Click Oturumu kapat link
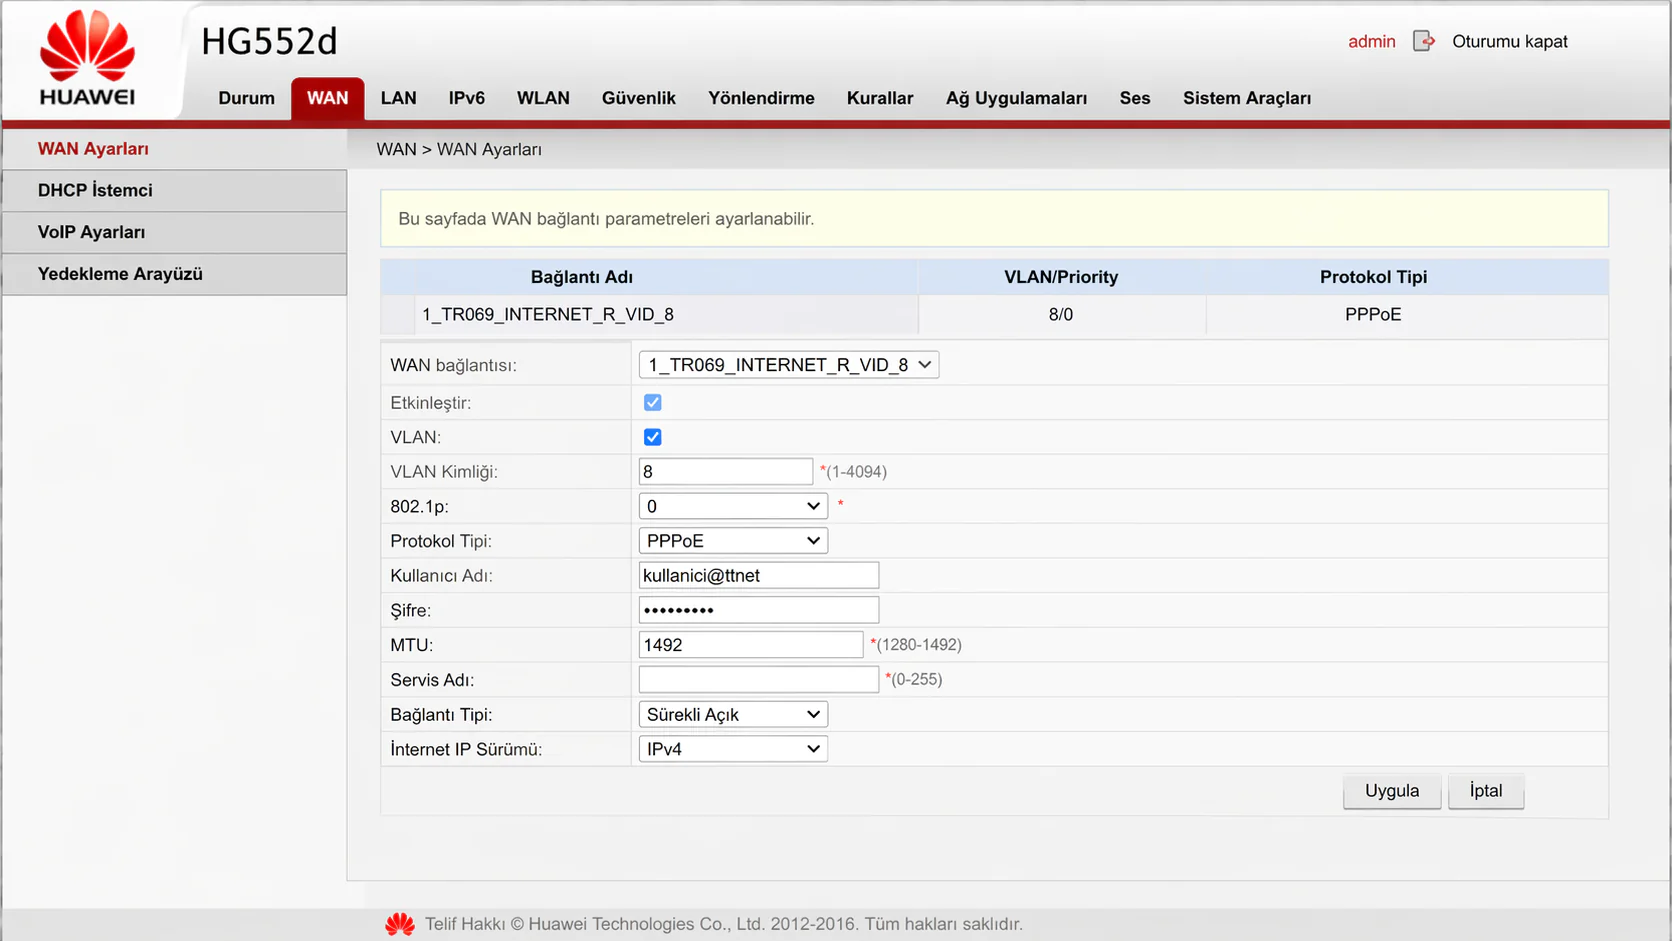The width and height of the screenshot is (1672, 941). click(x=1509, y=42)
